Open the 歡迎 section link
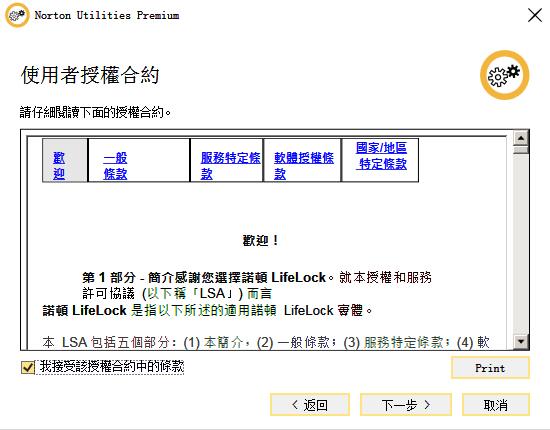Viewport: 550px width, 430px height. [x=59, y=166]
